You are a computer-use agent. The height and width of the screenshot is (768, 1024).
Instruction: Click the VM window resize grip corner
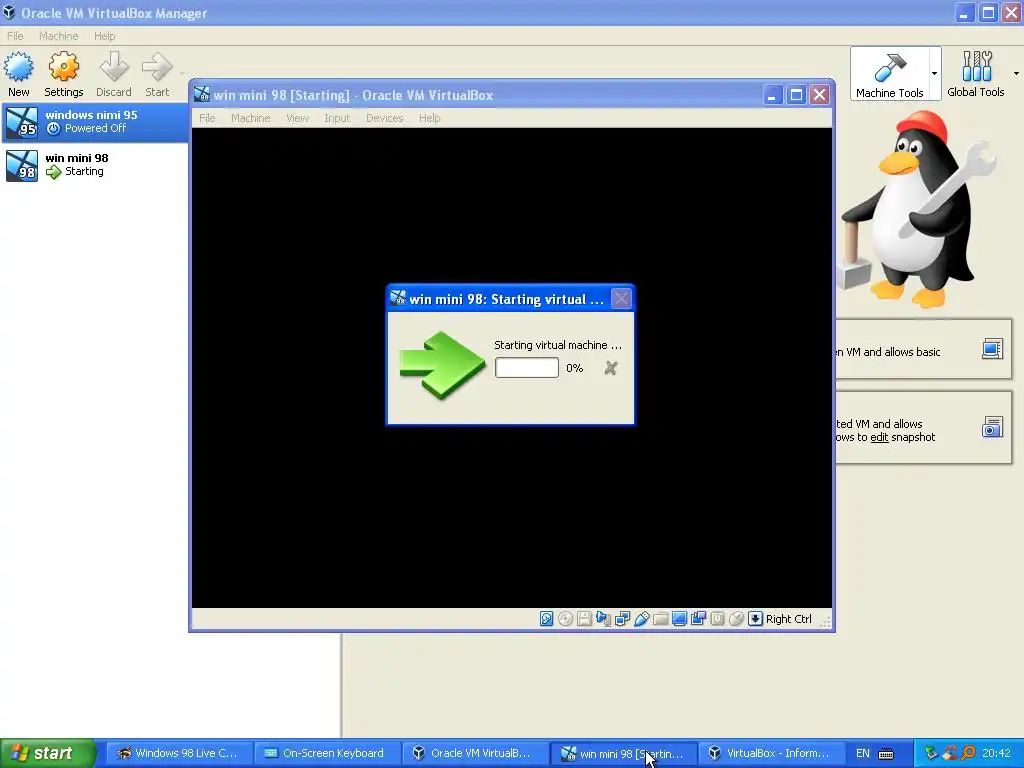(x=825, y=622)
